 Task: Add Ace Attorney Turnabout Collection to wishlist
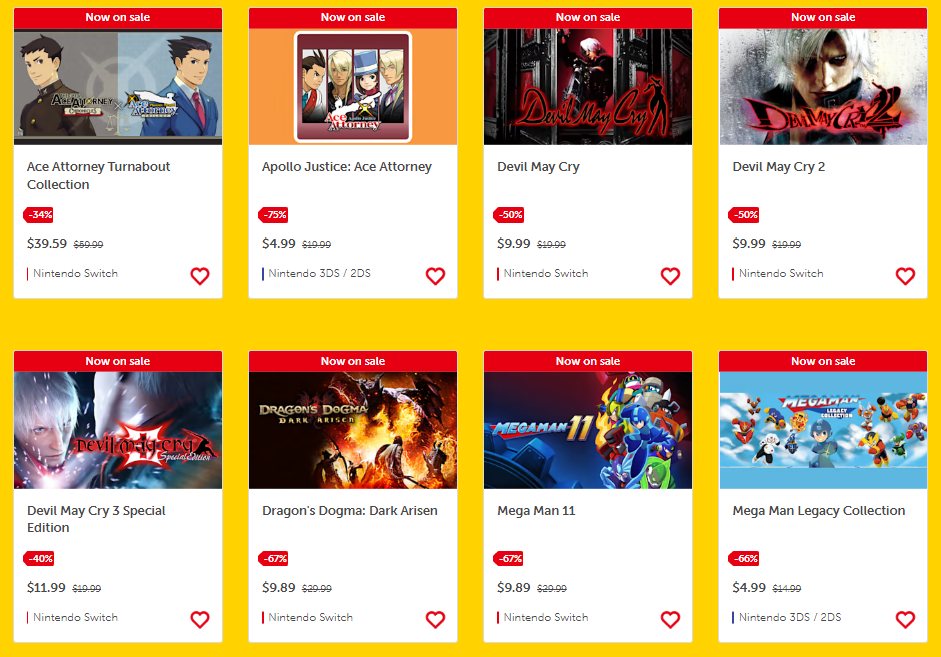(x=200, y=276)
